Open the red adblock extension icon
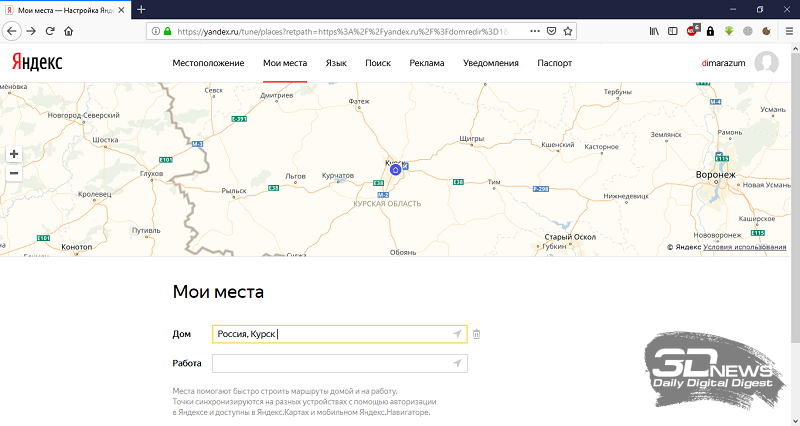Image resolution: width=800 pixels, height=426 pixels. point(692,31)
